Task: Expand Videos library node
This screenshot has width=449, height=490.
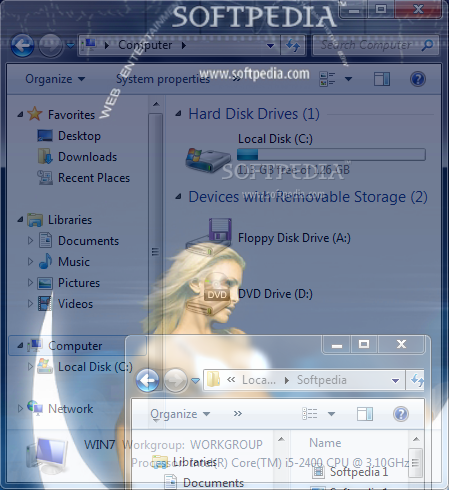Action: click(x=30, y=303)
